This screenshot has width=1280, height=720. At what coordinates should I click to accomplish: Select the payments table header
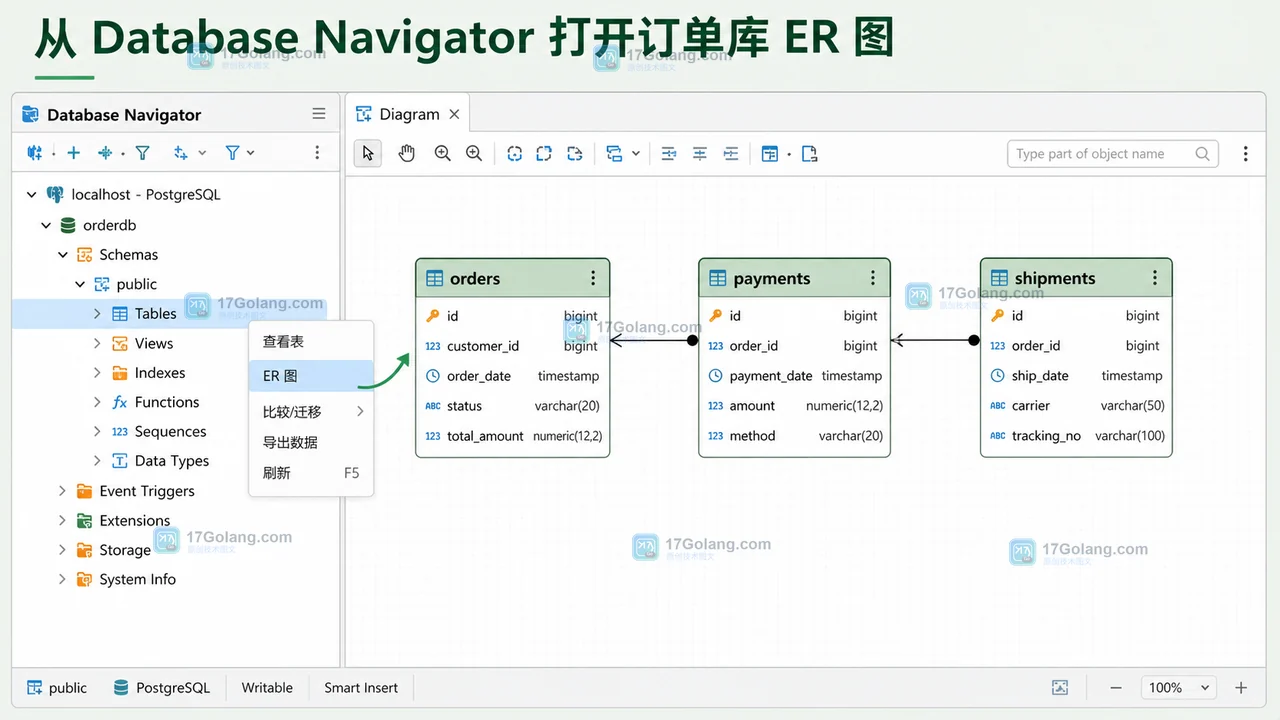[794, 278]
